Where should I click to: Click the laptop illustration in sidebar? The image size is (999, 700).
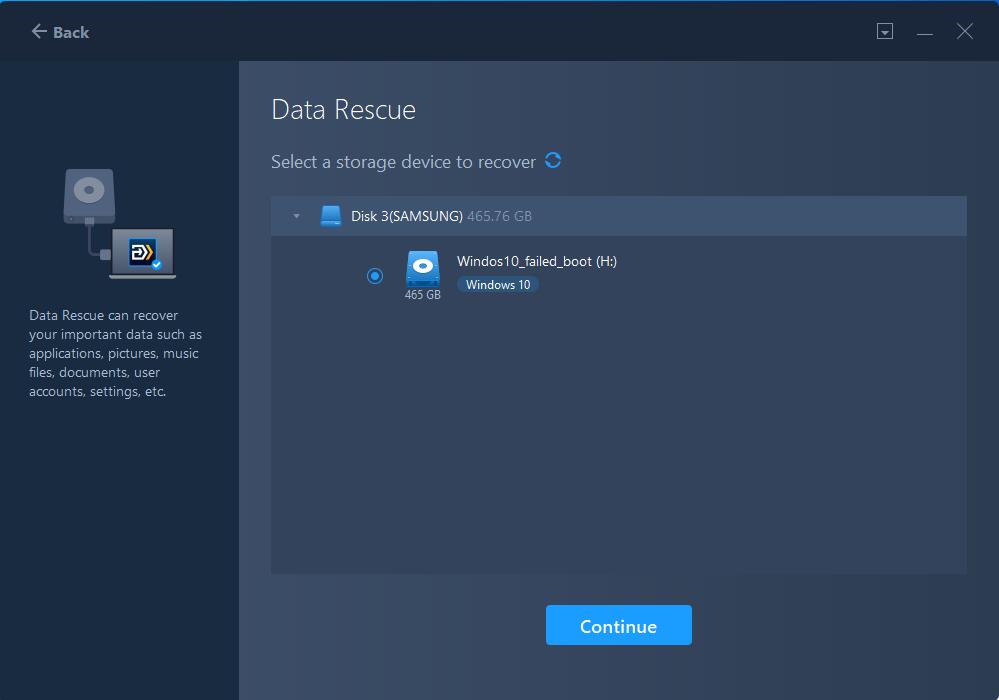pos(143,253)
